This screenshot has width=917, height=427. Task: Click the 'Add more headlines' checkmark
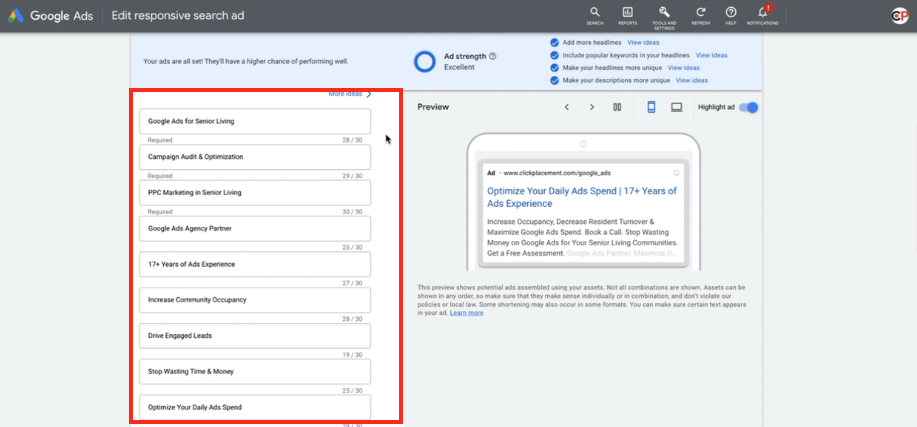tap(554, 43)
